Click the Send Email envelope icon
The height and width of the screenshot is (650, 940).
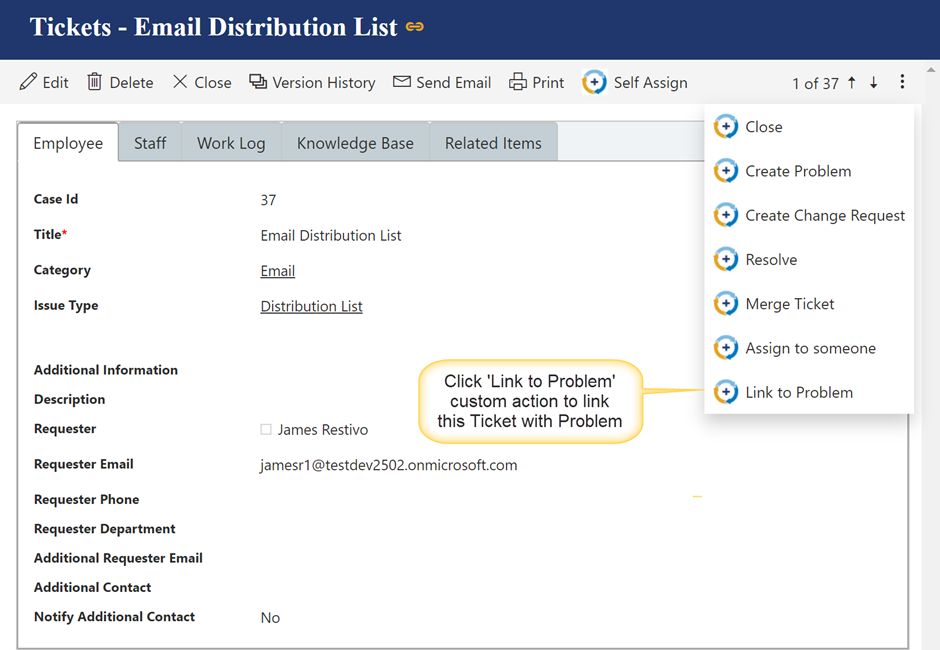[402, 82]
